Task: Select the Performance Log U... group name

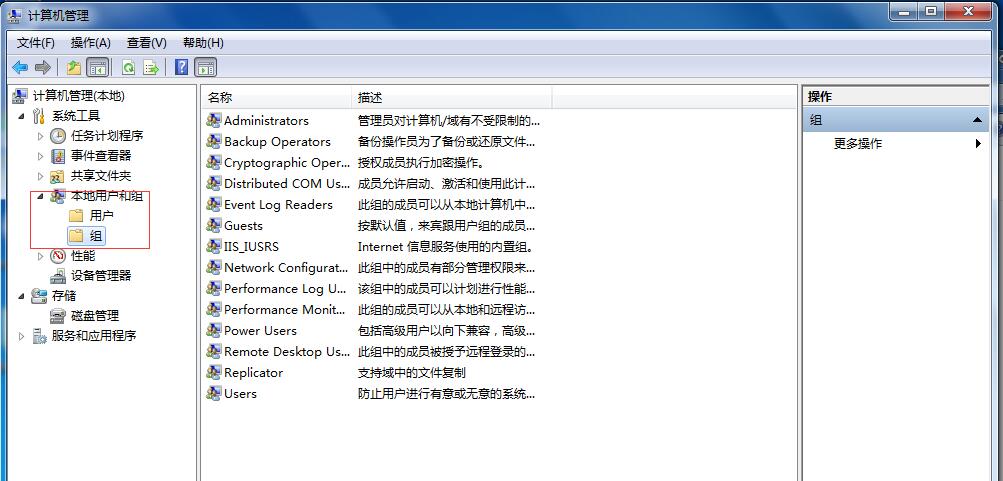Action: pos(285,288)
